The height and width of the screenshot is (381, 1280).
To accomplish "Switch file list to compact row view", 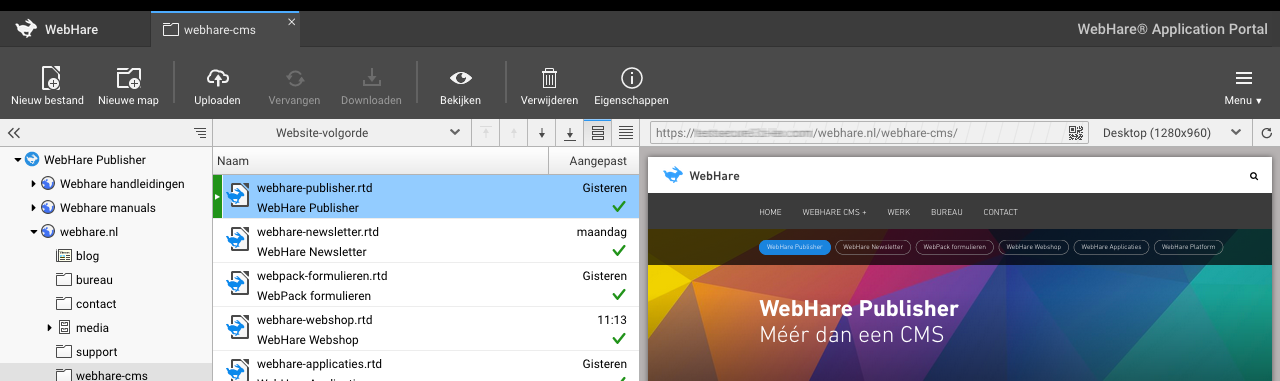I will coord(626,133).
